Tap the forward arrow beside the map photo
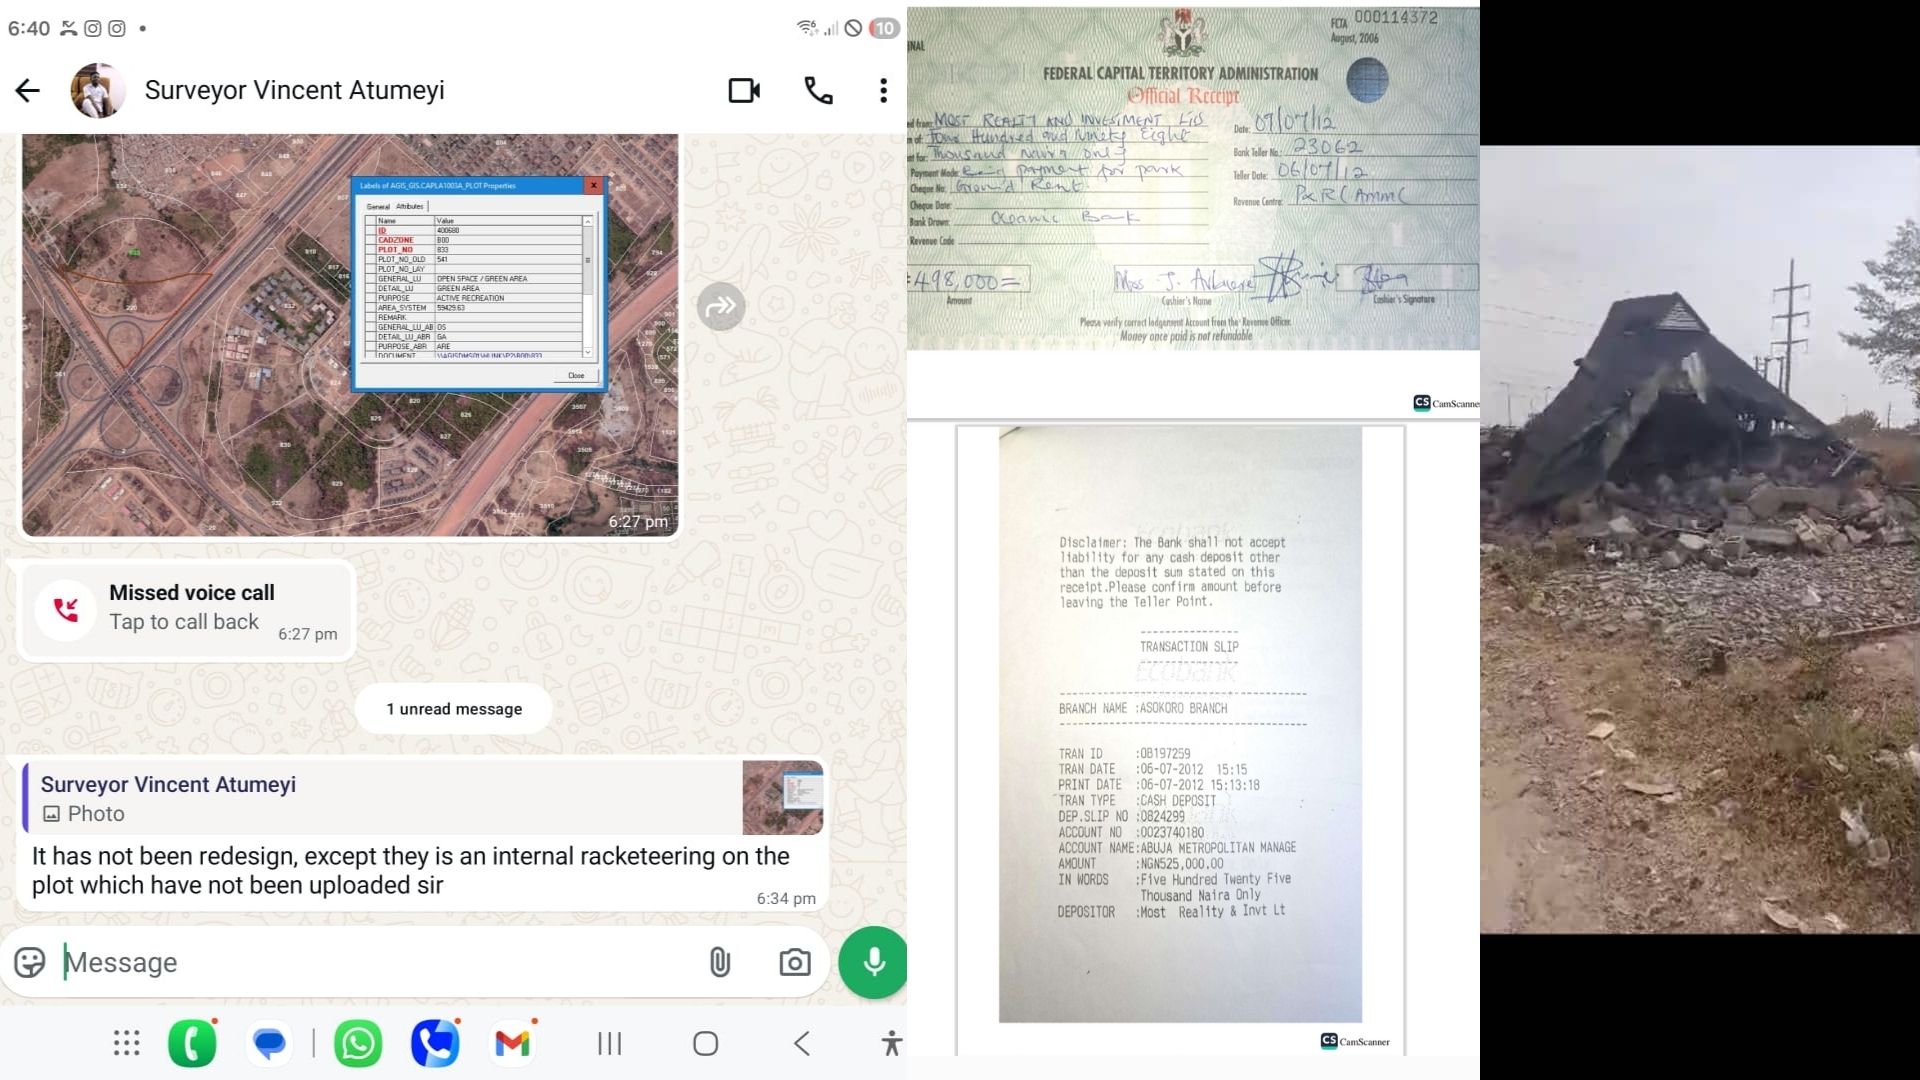The image size is (1920, 1080). click(x=721, y=307)
